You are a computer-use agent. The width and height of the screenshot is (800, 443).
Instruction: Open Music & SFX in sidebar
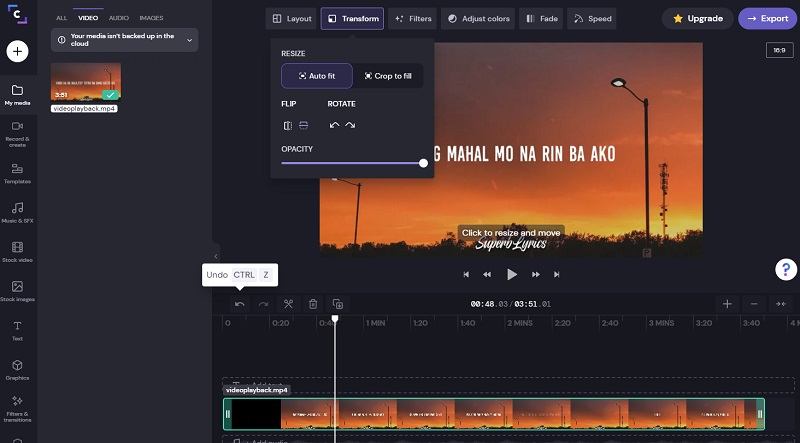[17, 212]
